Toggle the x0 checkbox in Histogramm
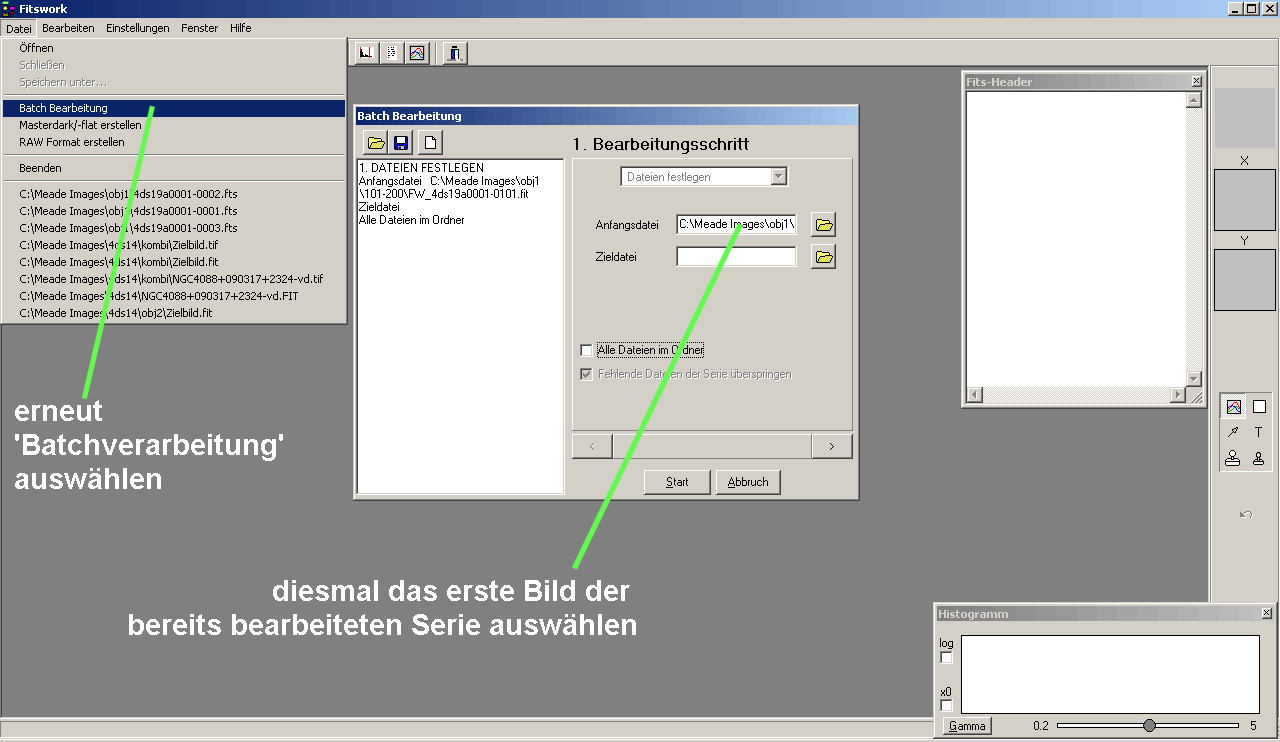The height and width of the screenshot is (742, 1280). click(x=947, y=705)
